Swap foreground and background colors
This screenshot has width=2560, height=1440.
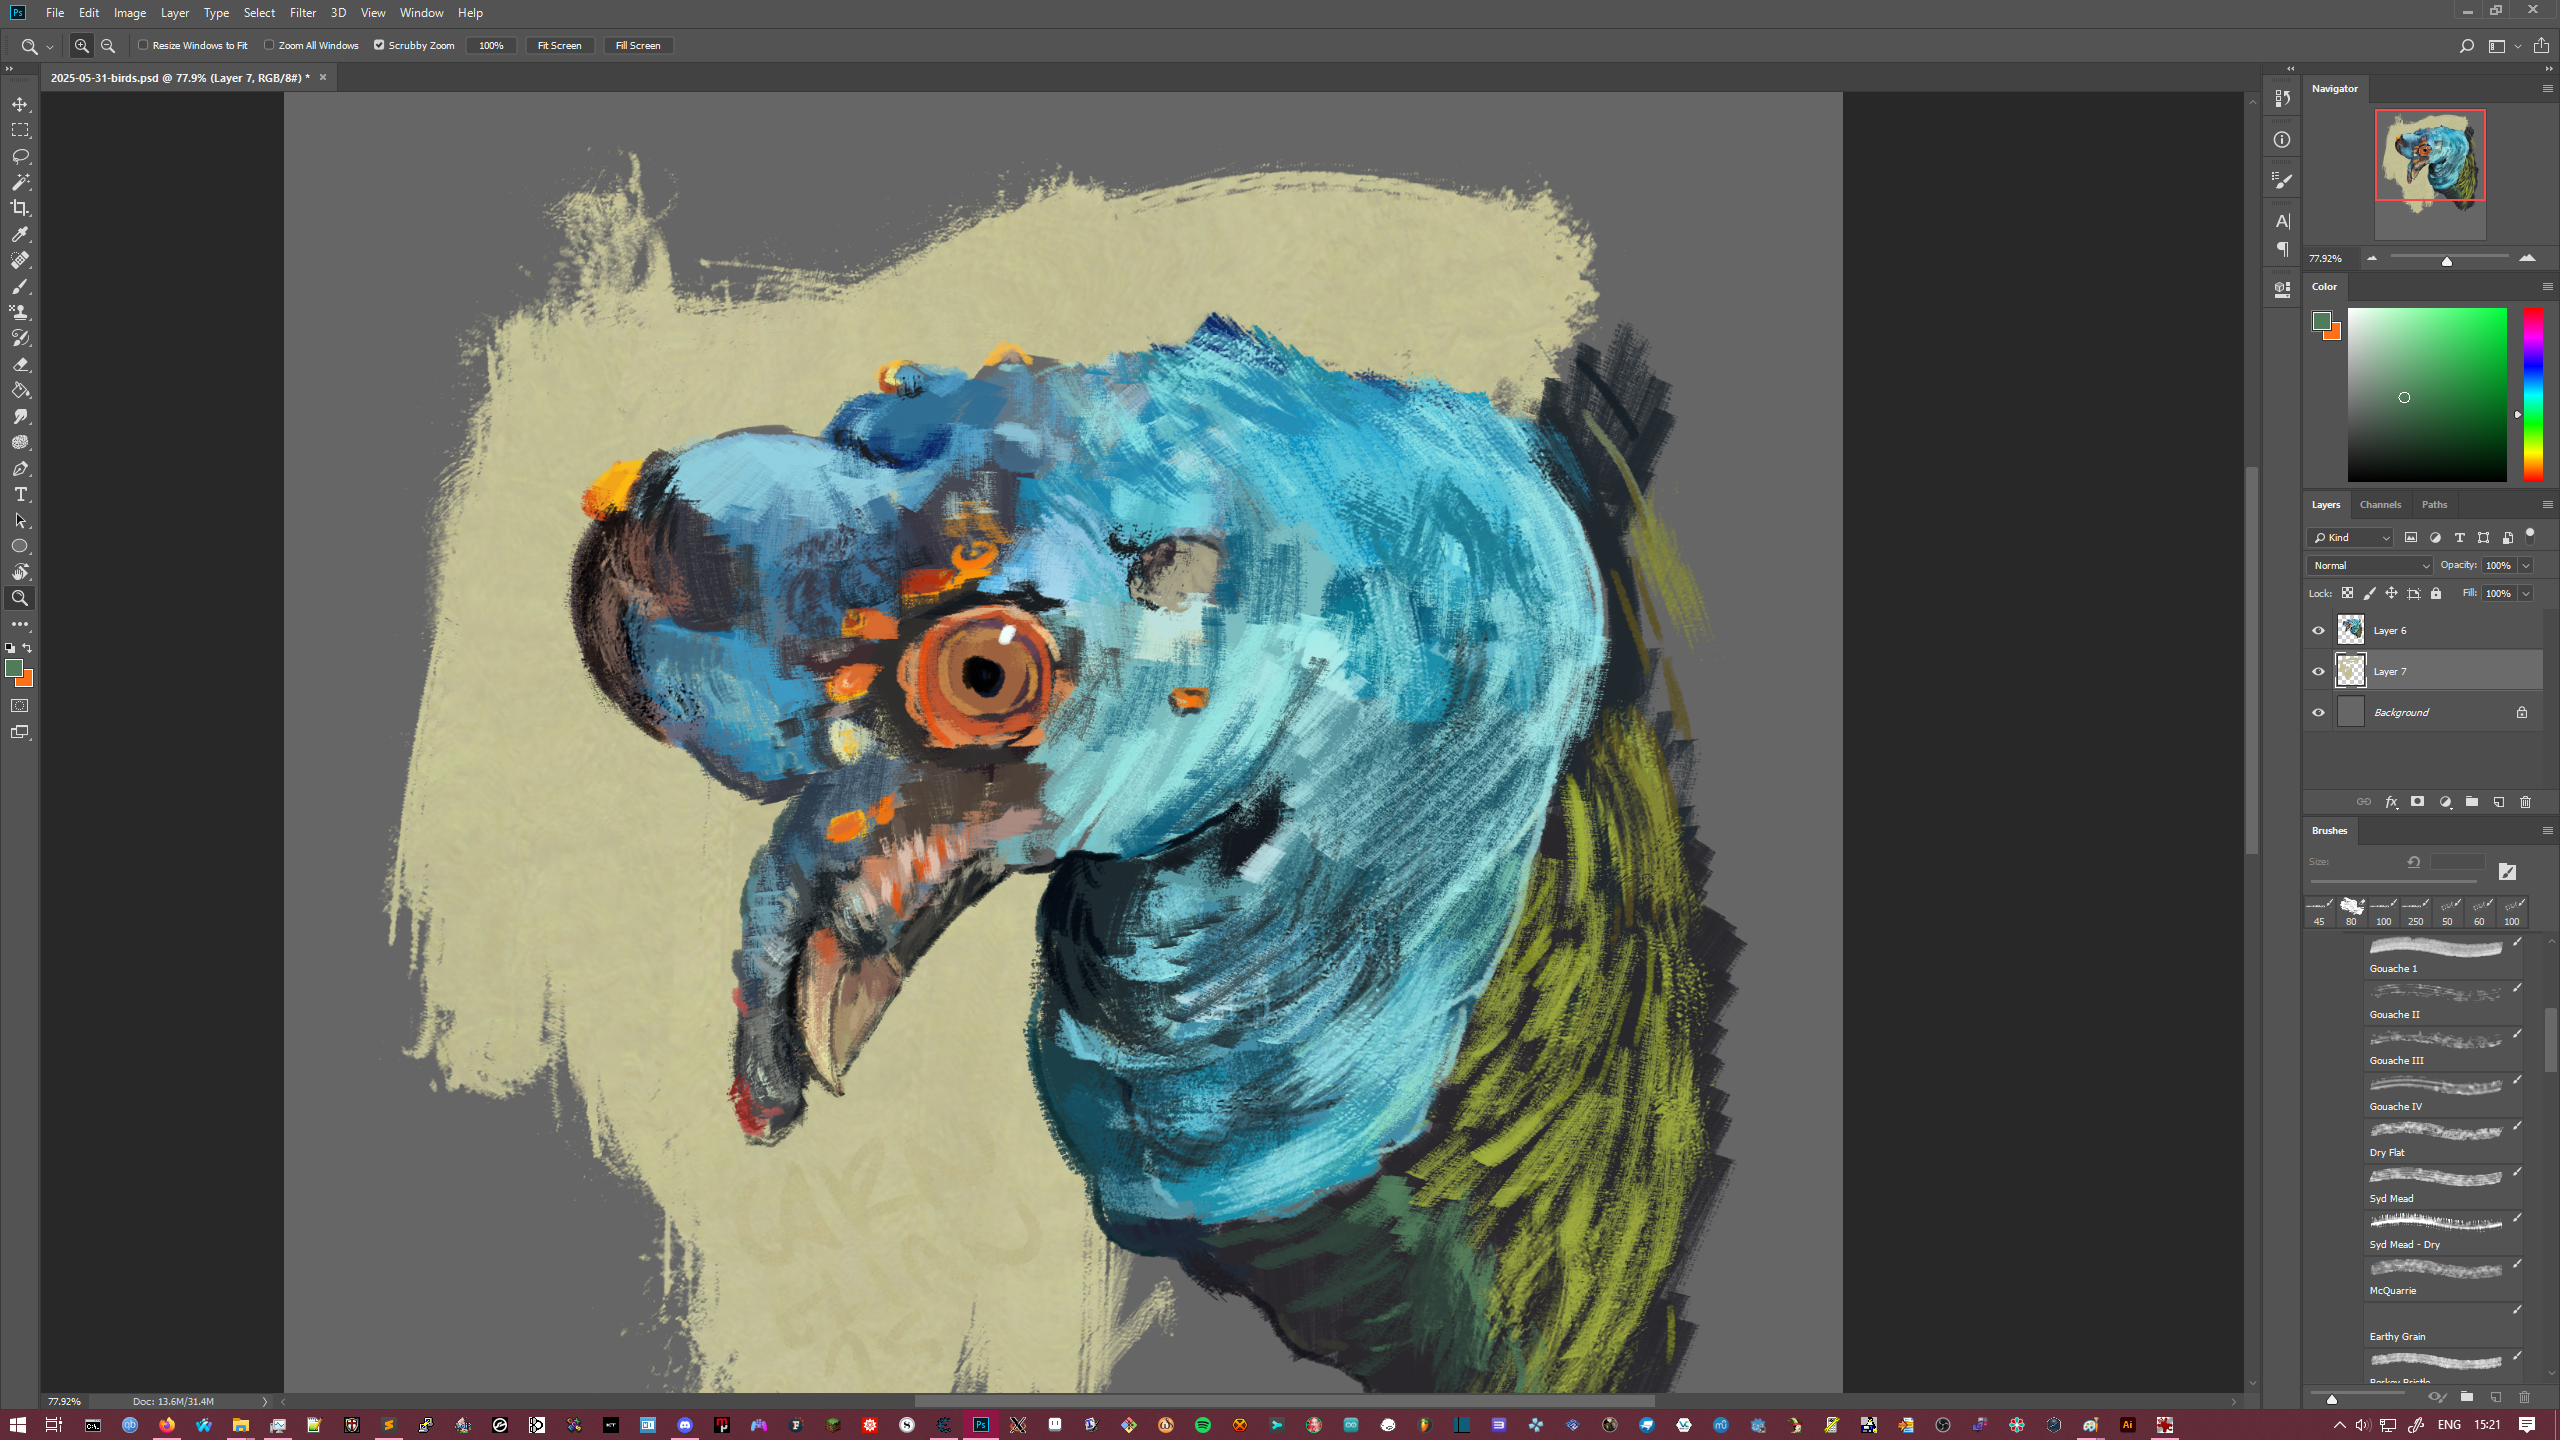coord(28,648)
